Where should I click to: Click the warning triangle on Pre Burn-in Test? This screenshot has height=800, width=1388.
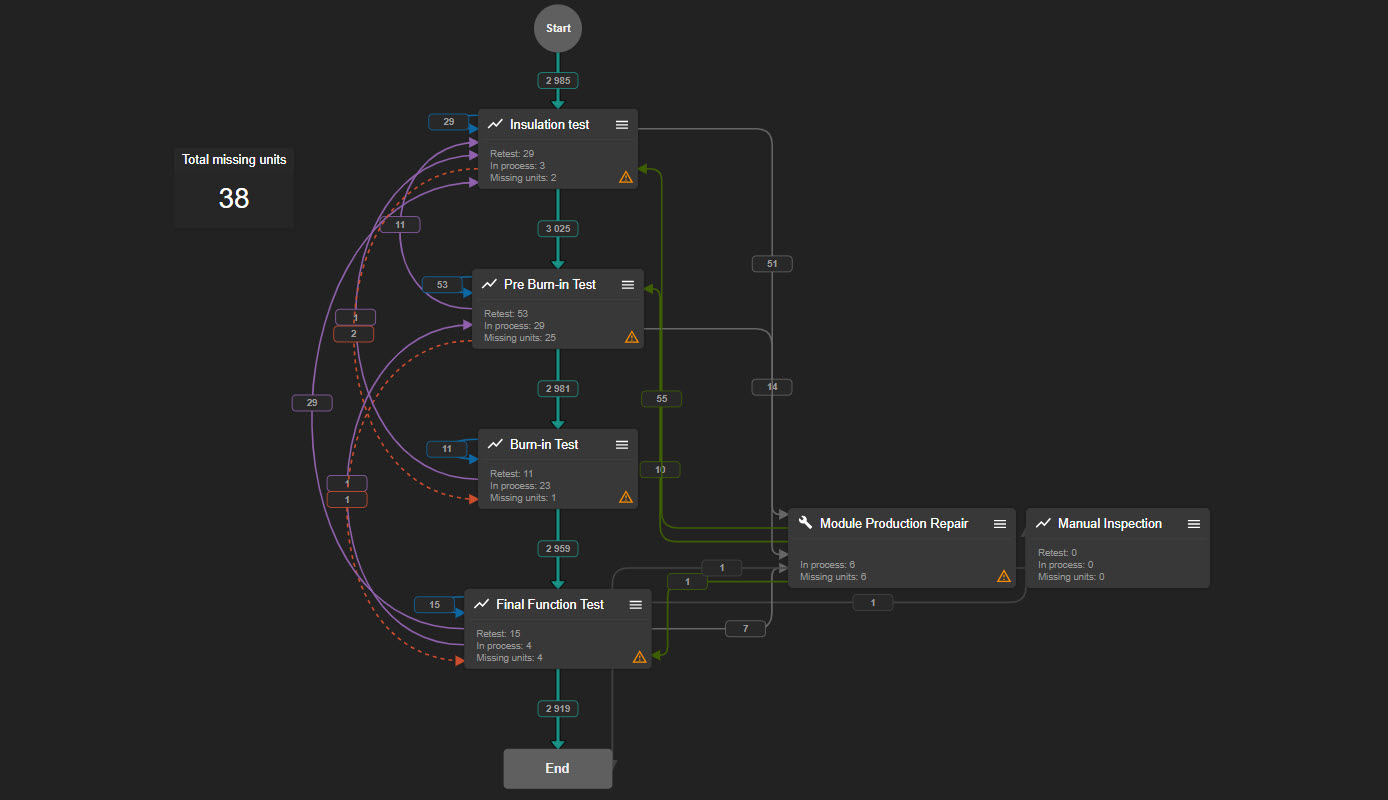[x=632, y=337]
